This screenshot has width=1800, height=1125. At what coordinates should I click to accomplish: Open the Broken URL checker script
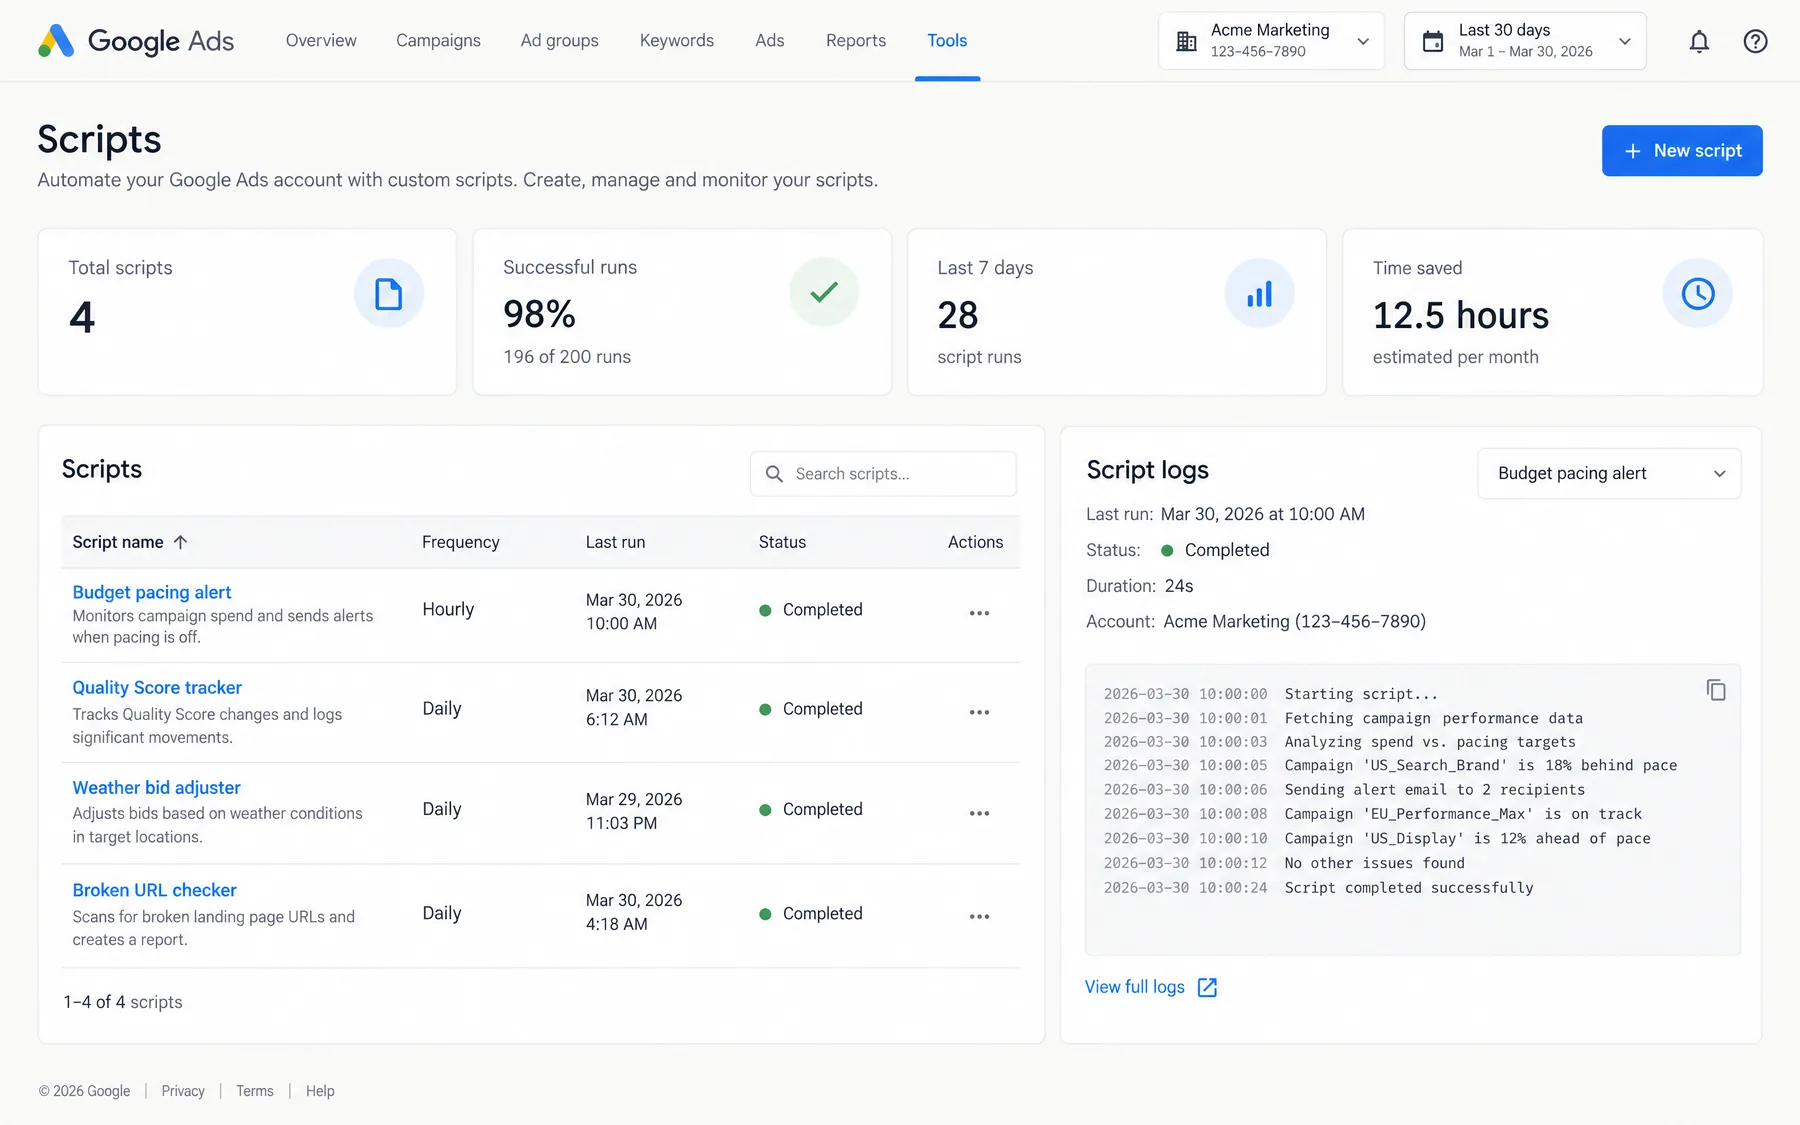(154, 890)
